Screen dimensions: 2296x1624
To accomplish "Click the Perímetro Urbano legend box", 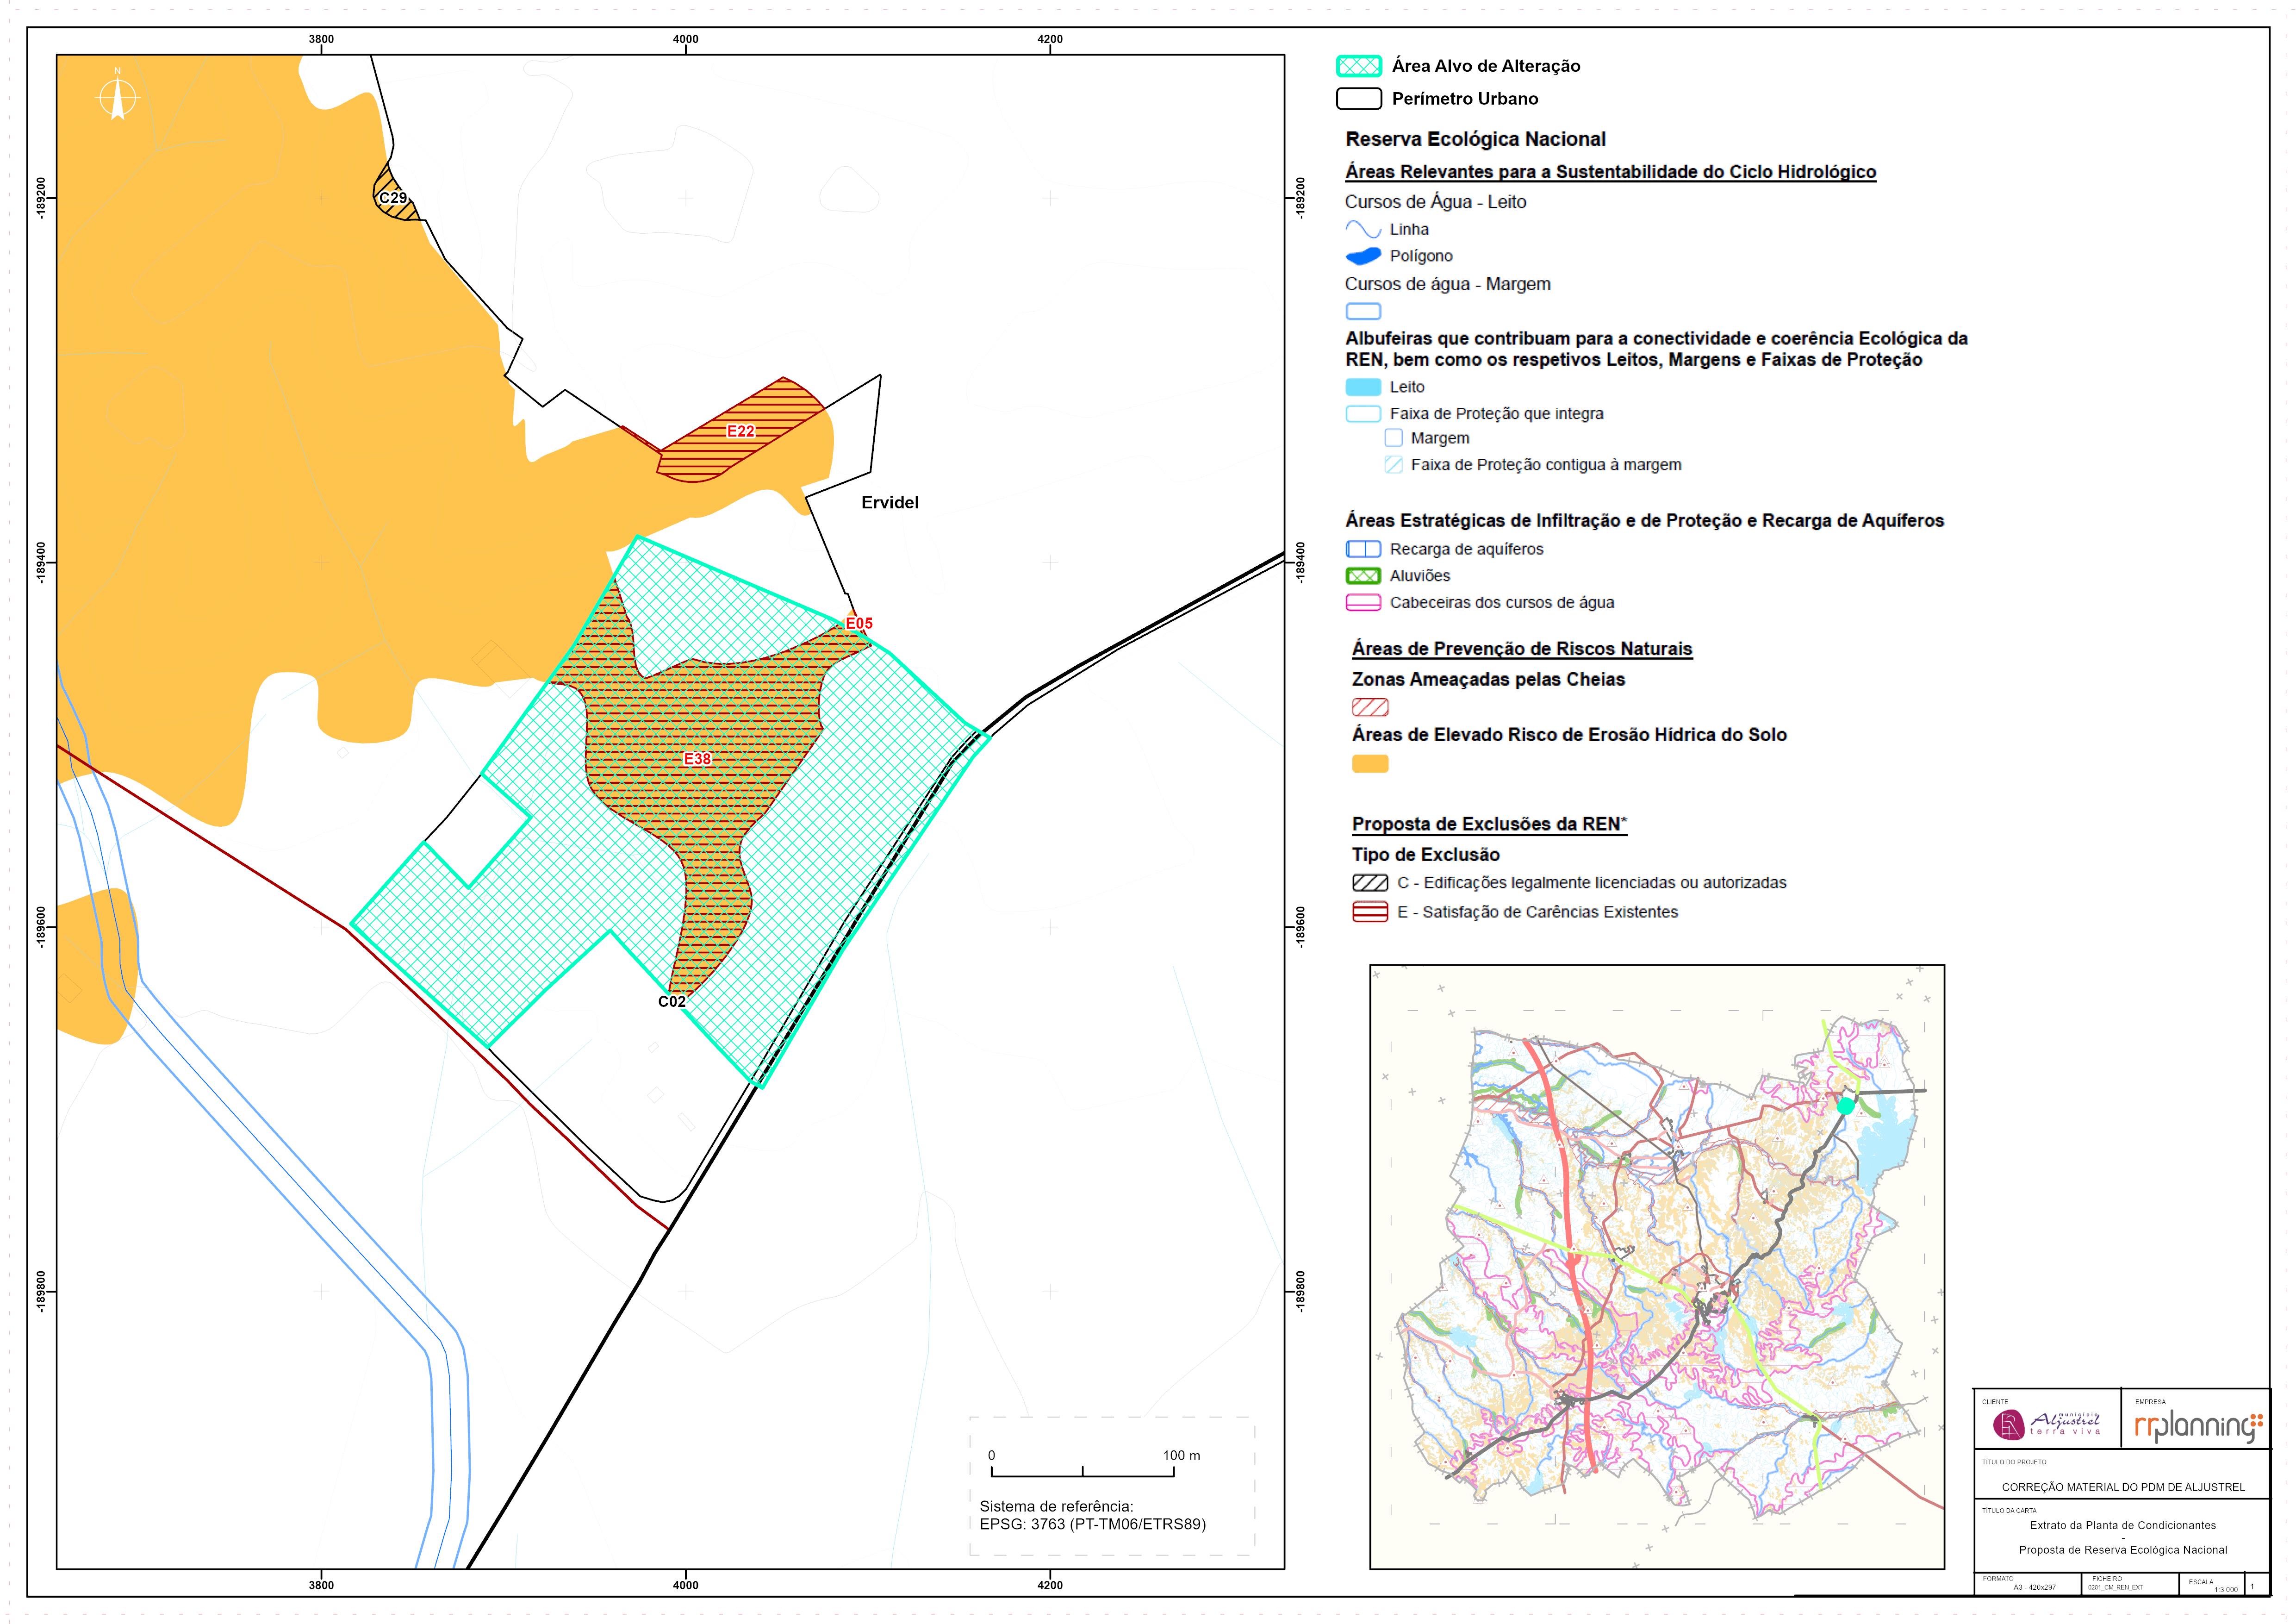I will point(1359,99).
